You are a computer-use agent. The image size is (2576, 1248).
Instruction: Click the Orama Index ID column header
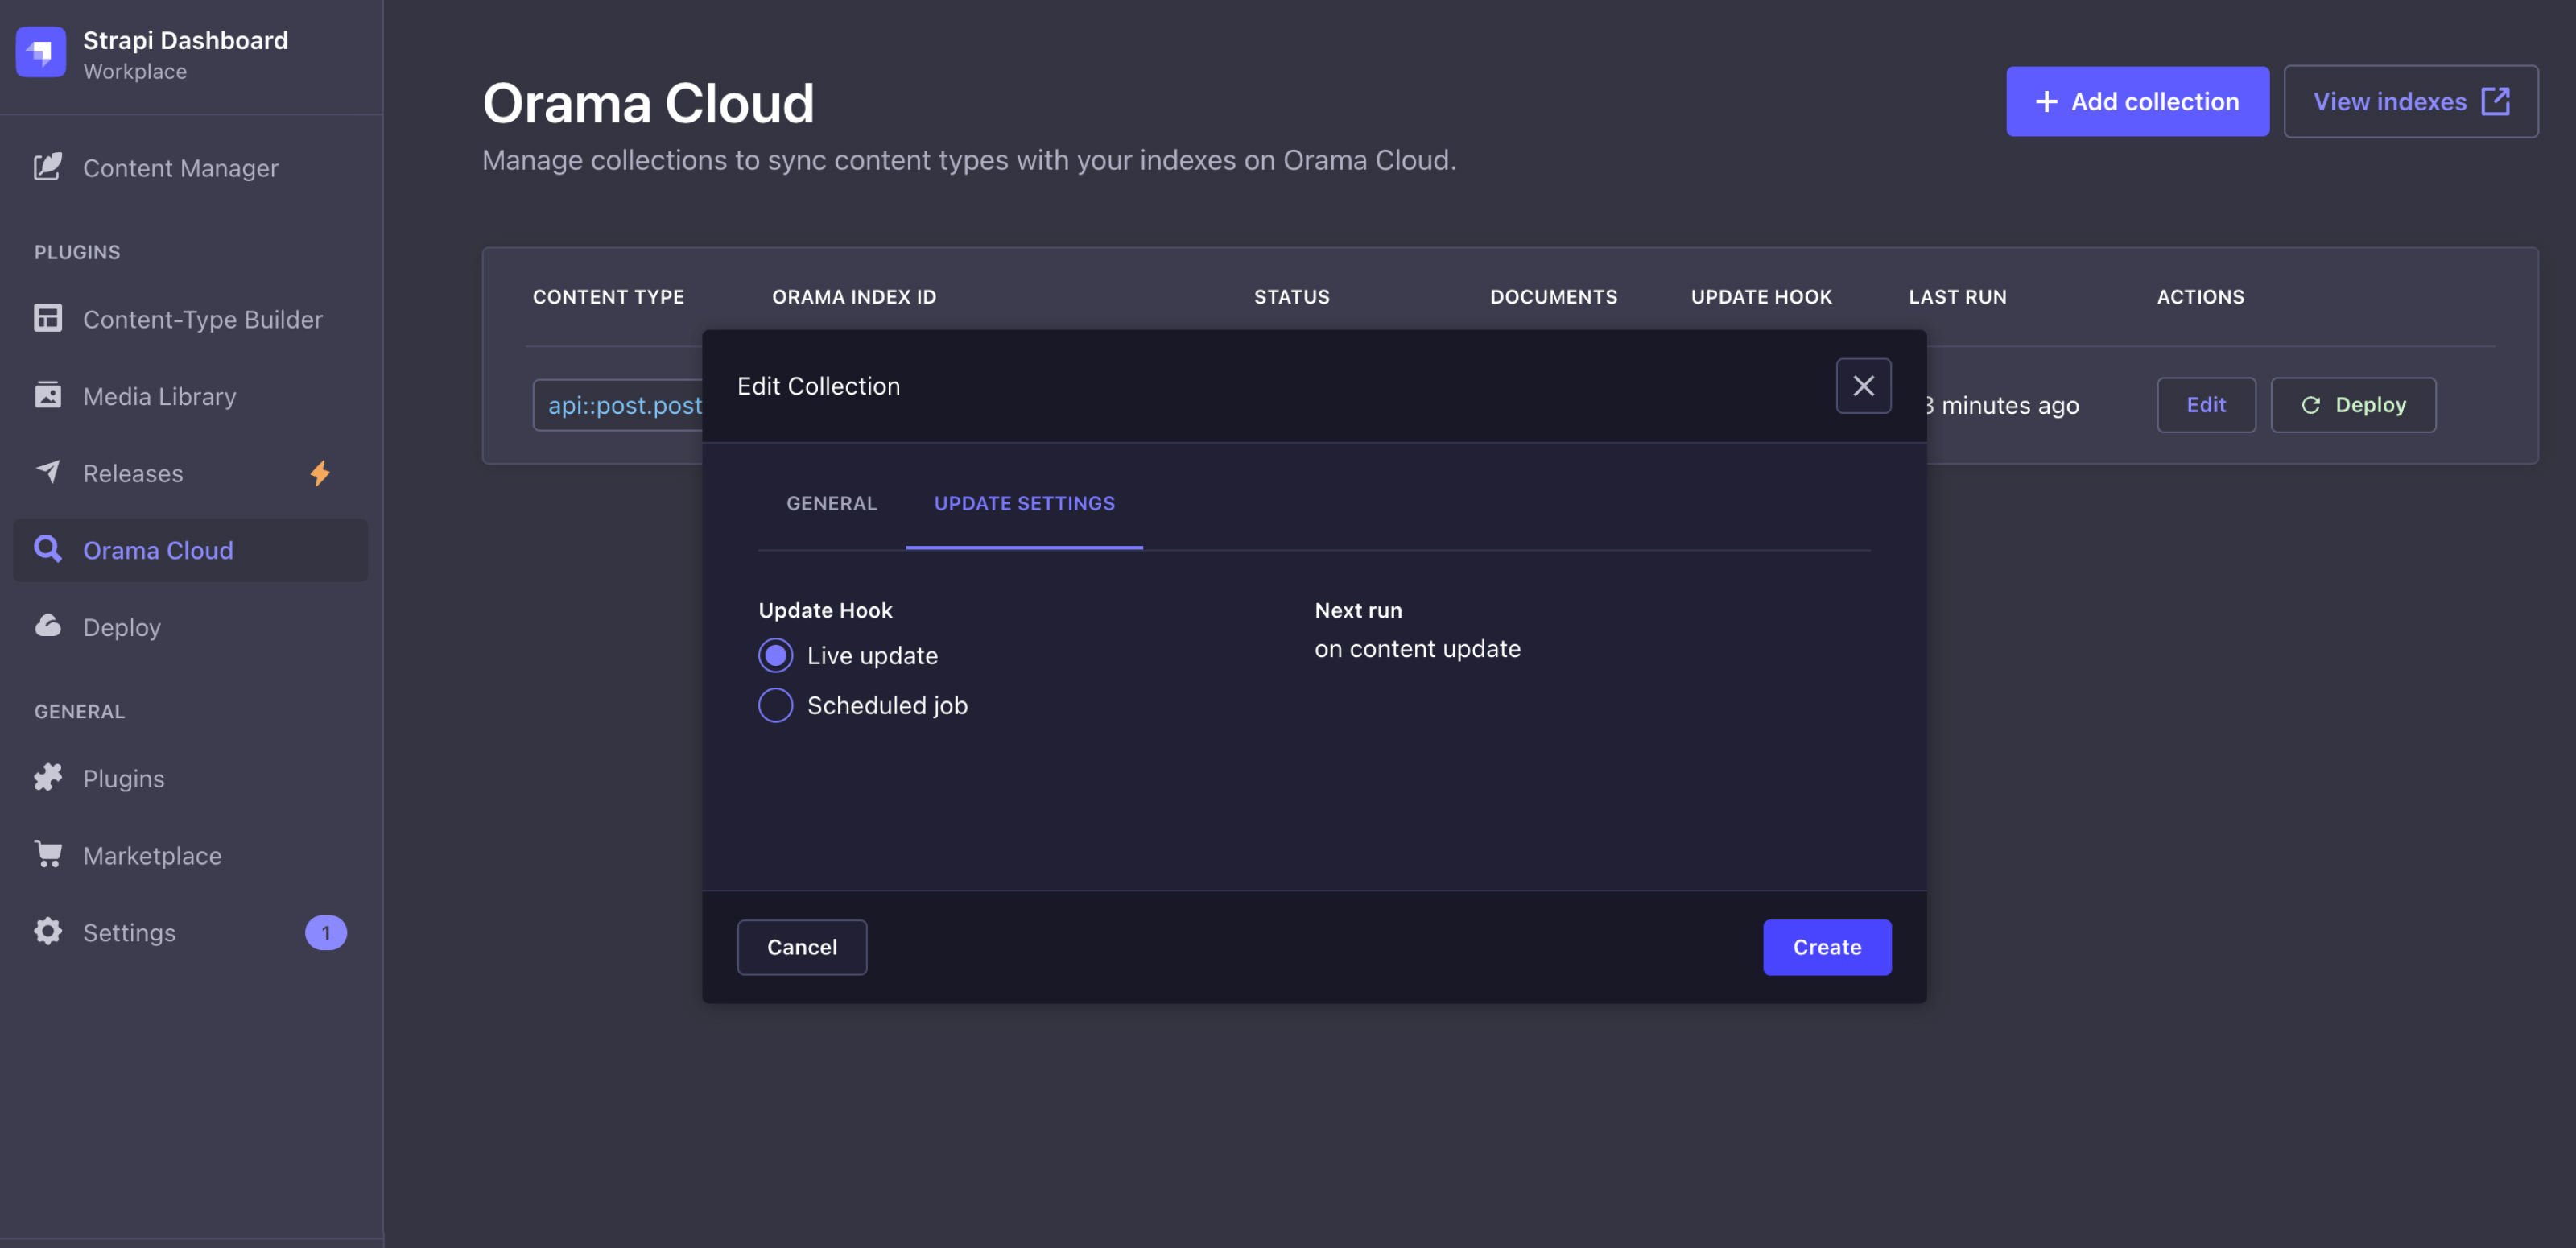[854, 297]
